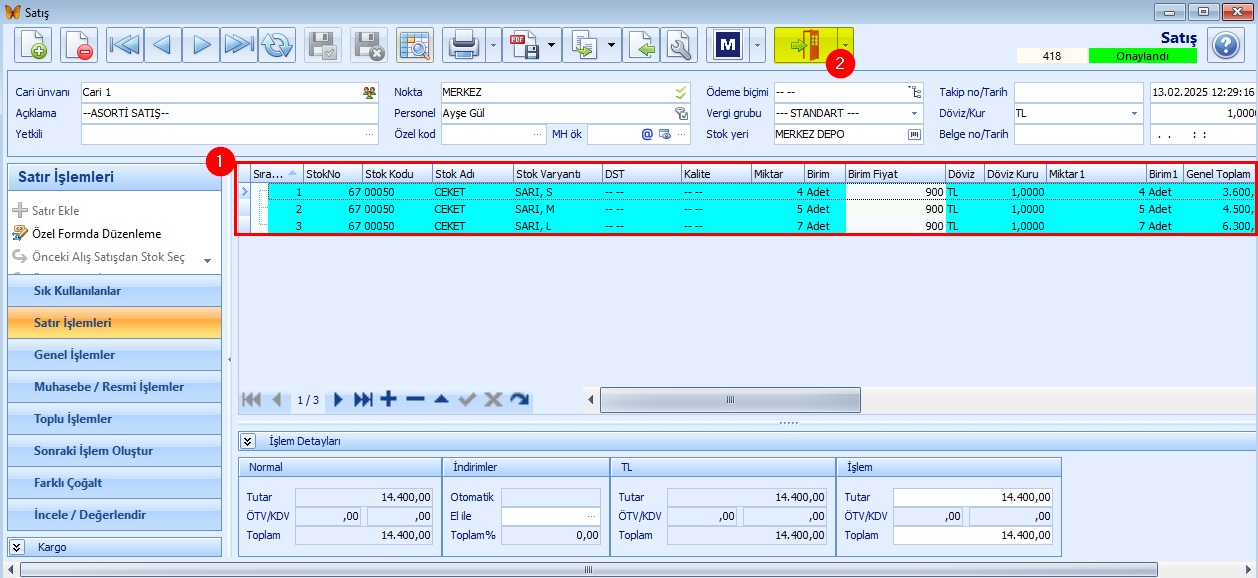Click the save with checkmark icon
The image size is (1258, 578).
tap(323, 45)
